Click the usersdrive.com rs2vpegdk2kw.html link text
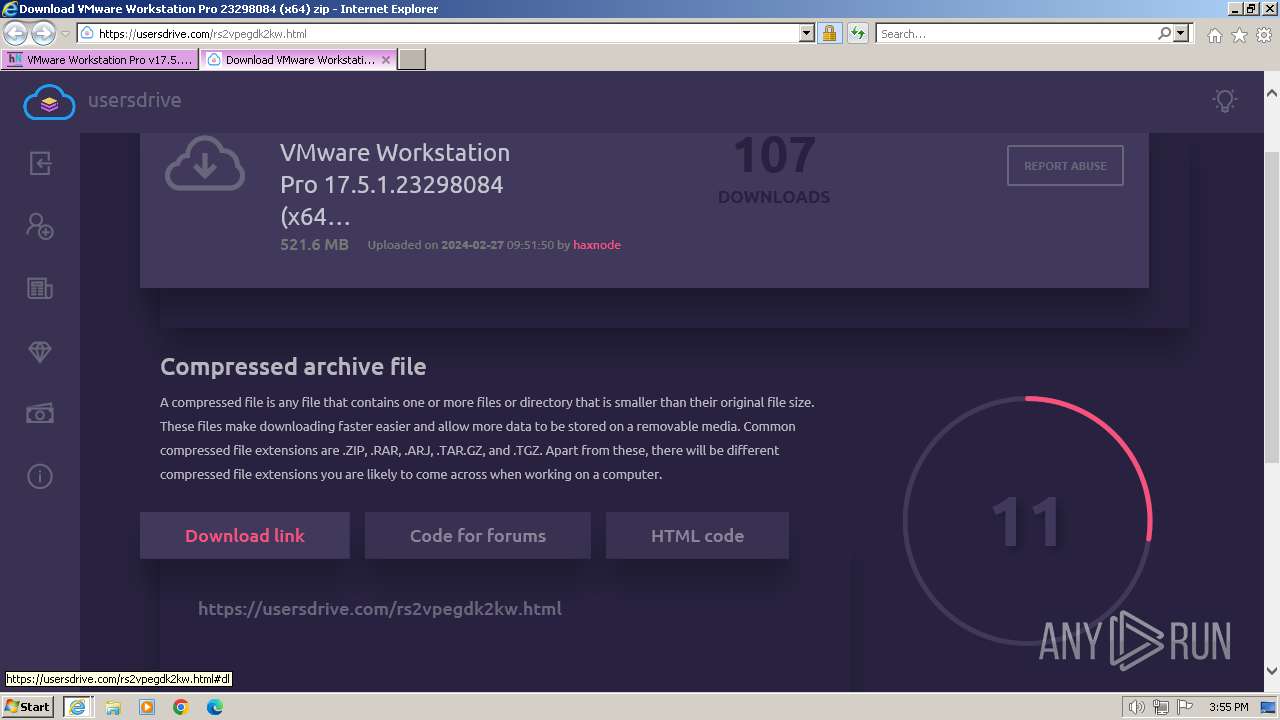The image size is (1280, 720). [380, 608]
